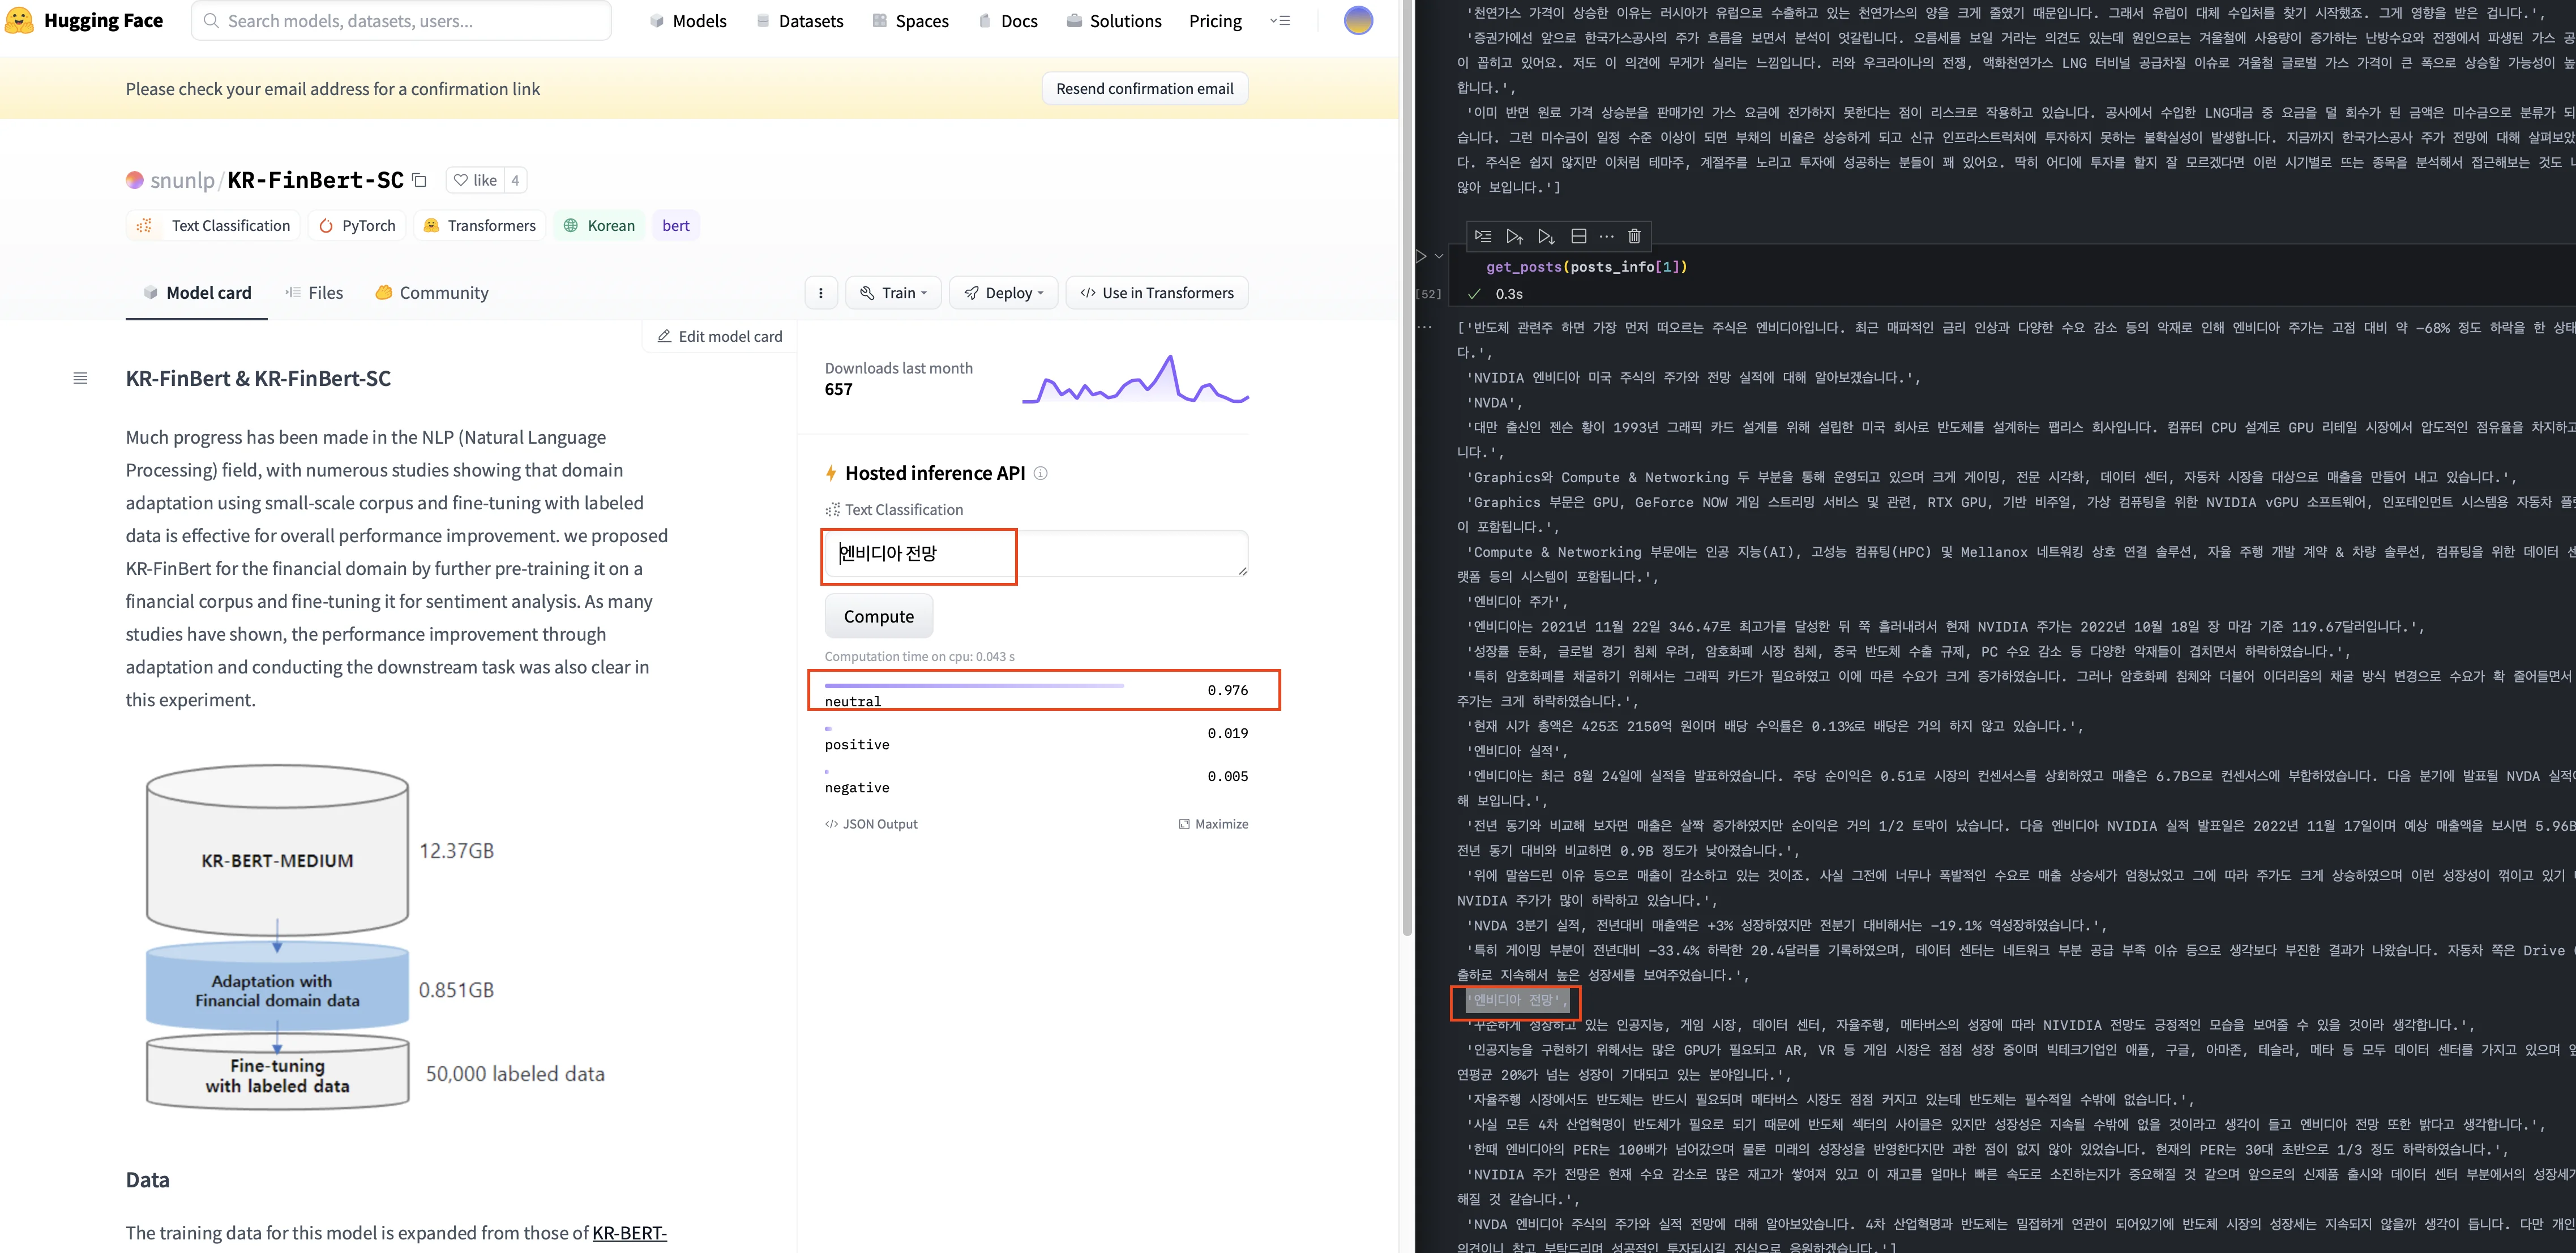Switch to the Files tab
Viewport: 2576px width, 1253px height.
(x=314, y=293)
